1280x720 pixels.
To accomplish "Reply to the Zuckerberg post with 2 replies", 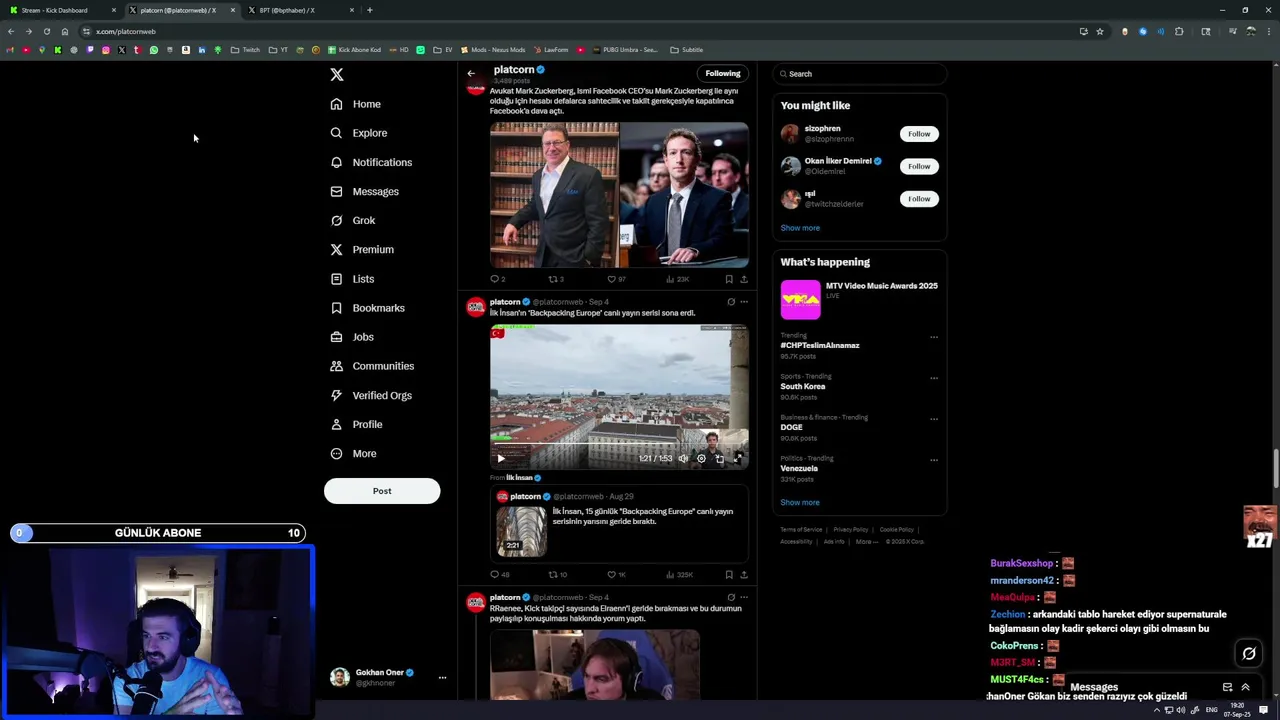I will pos(497,279).
